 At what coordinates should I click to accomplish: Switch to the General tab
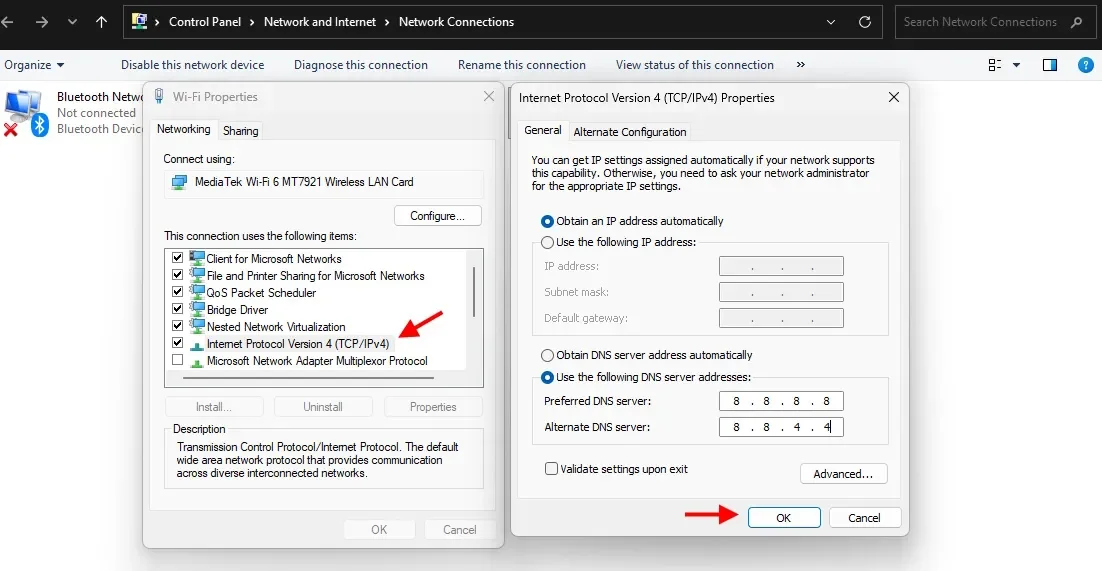[x=543, y=130]
